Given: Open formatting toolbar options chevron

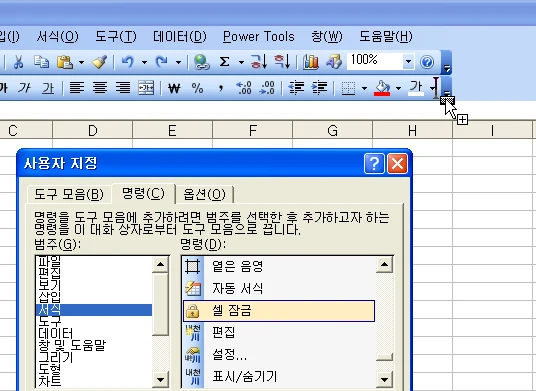Looking at the screenshot, I should (x=446, y=88).
